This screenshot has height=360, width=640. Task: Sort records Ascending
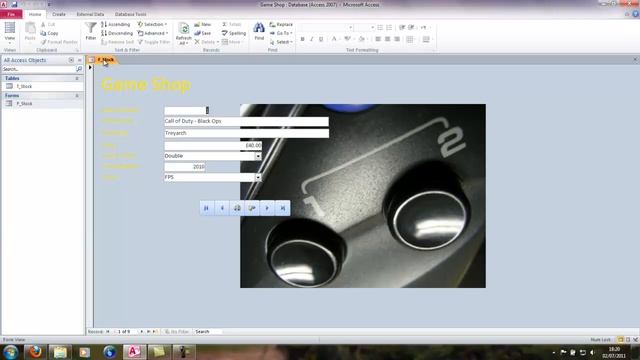pyautogui.click(x=116, y=24)
